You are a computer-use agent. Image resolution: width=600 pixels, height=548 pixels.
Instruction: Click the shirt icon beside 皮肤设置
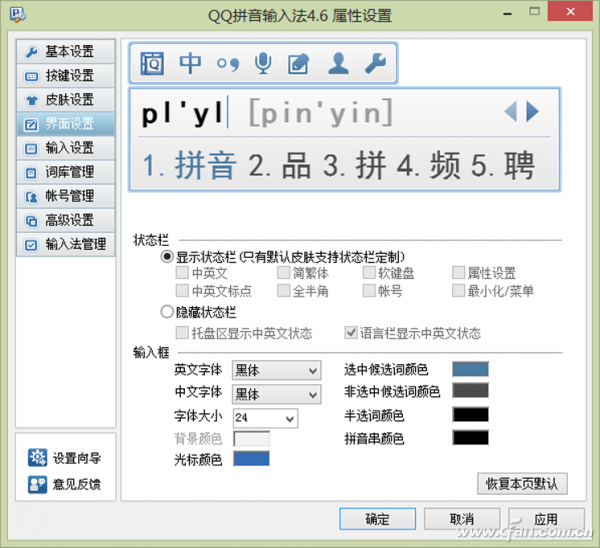click(x=31, y=100)
